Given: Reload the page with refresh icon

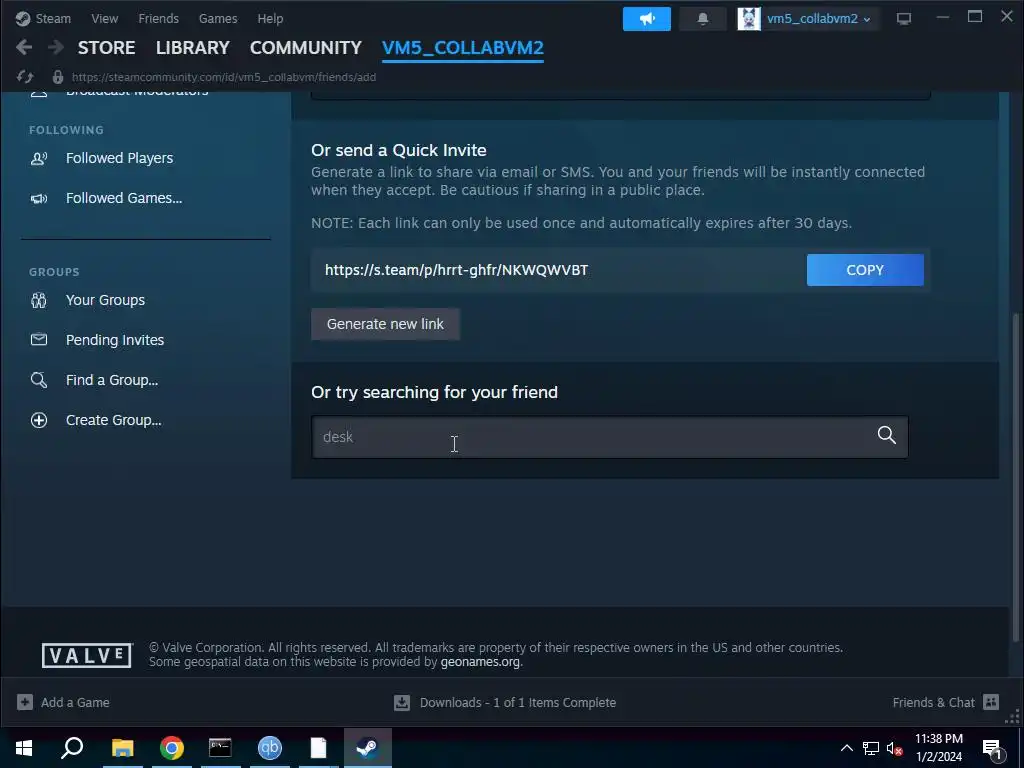Looking at the screenshot, I should click(x=25, y=77).
